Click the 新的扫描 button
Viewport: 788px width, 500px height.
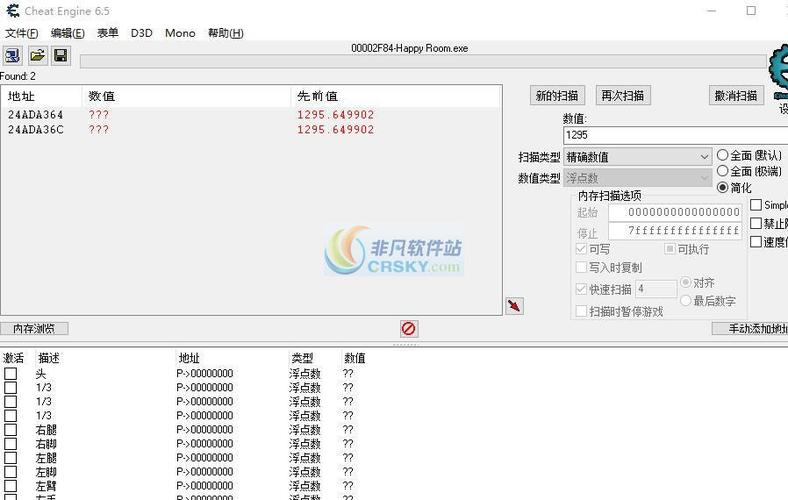pyautogui.click(x=557, y=95)
